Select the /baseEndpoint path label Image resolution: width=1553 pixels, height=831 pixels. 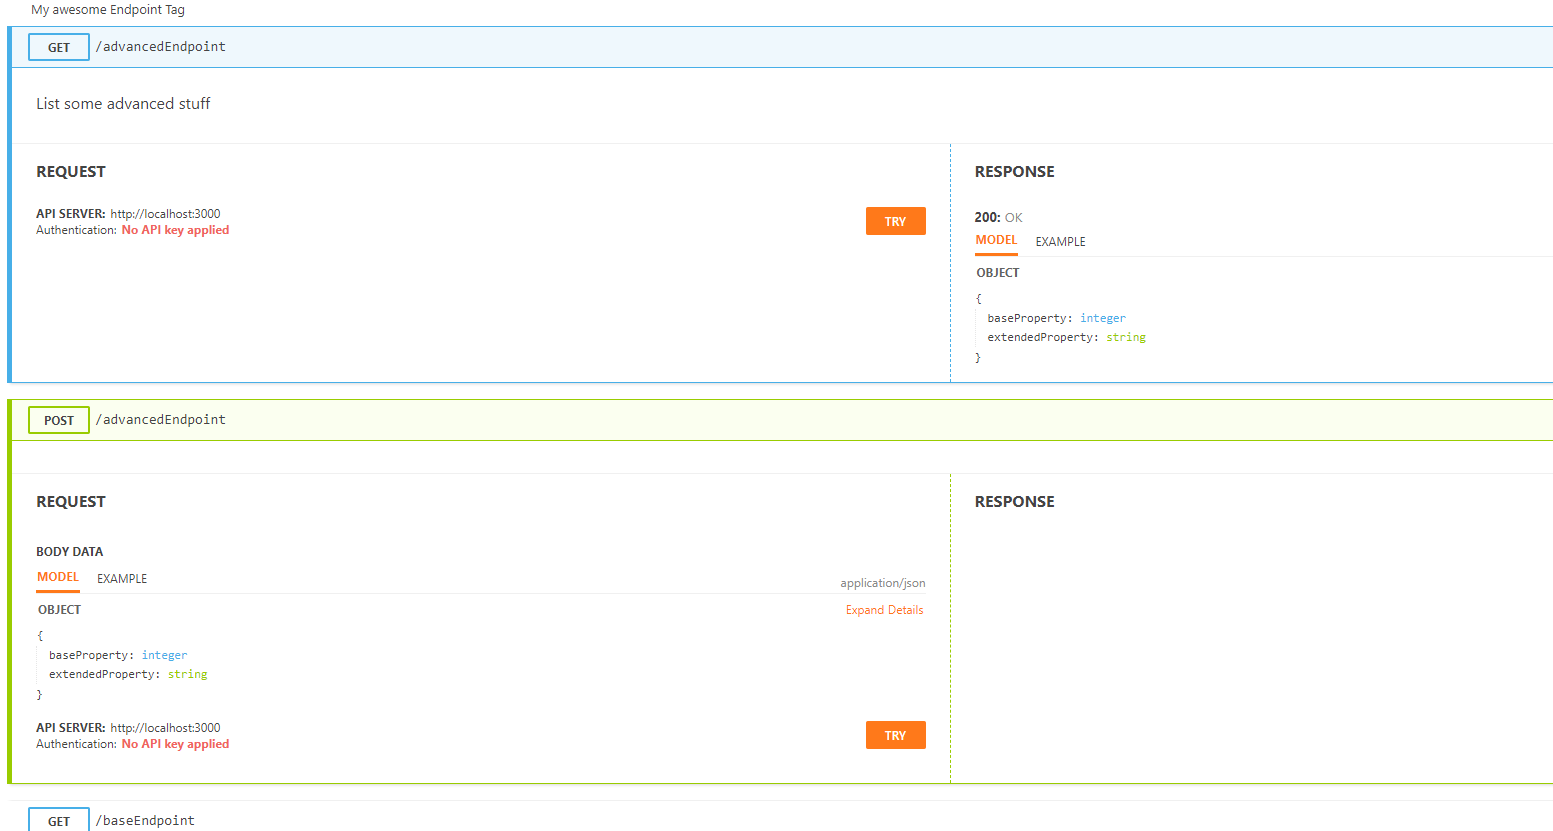[146, 820]
